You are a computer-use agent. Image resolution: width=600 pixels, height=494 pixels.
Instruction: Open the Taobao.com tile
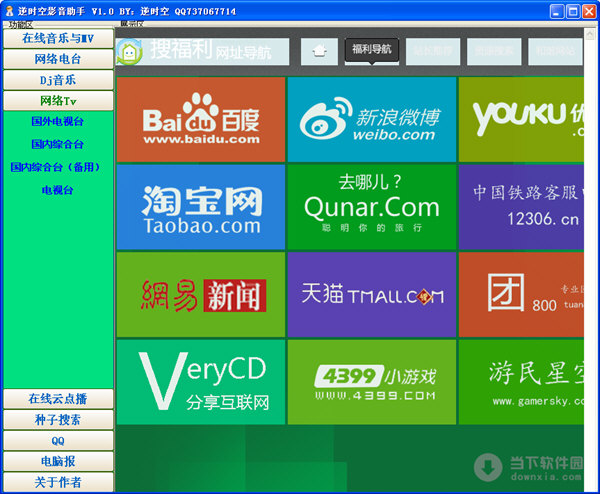(x=201, y=207)
